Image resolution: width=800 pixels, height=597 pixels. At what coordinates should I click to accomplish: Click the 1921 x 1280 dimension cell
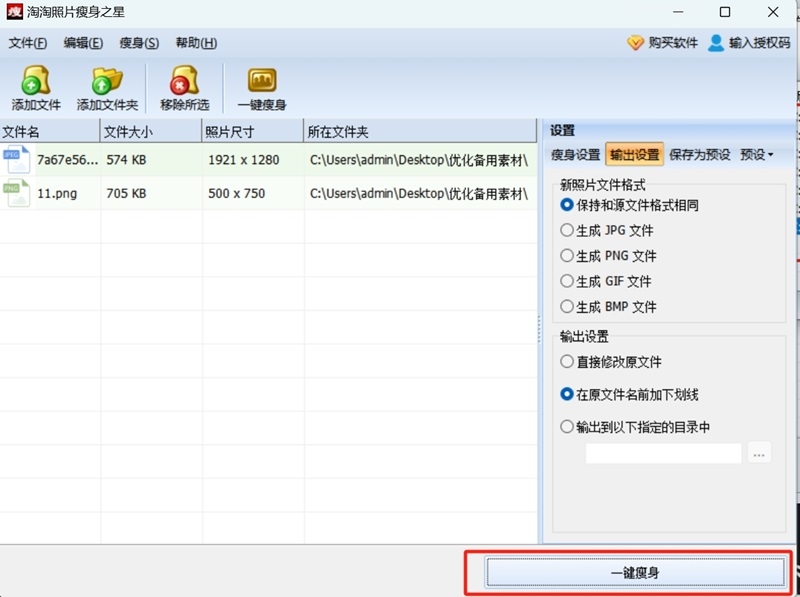[x=243, y=160]
